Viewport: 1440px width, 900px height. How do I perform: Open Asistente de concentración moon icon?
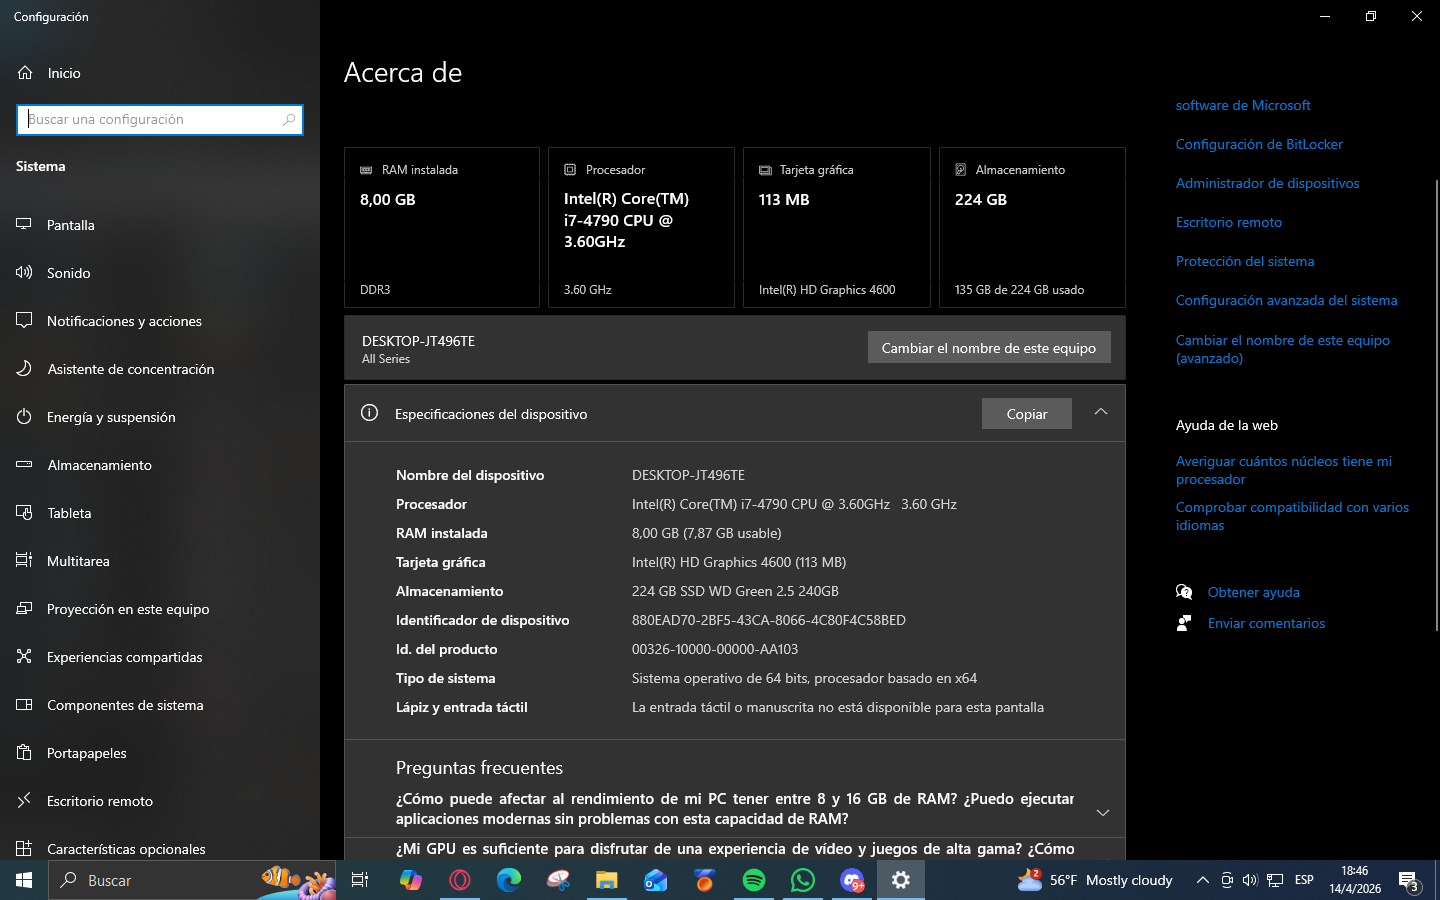pos(24,368)
